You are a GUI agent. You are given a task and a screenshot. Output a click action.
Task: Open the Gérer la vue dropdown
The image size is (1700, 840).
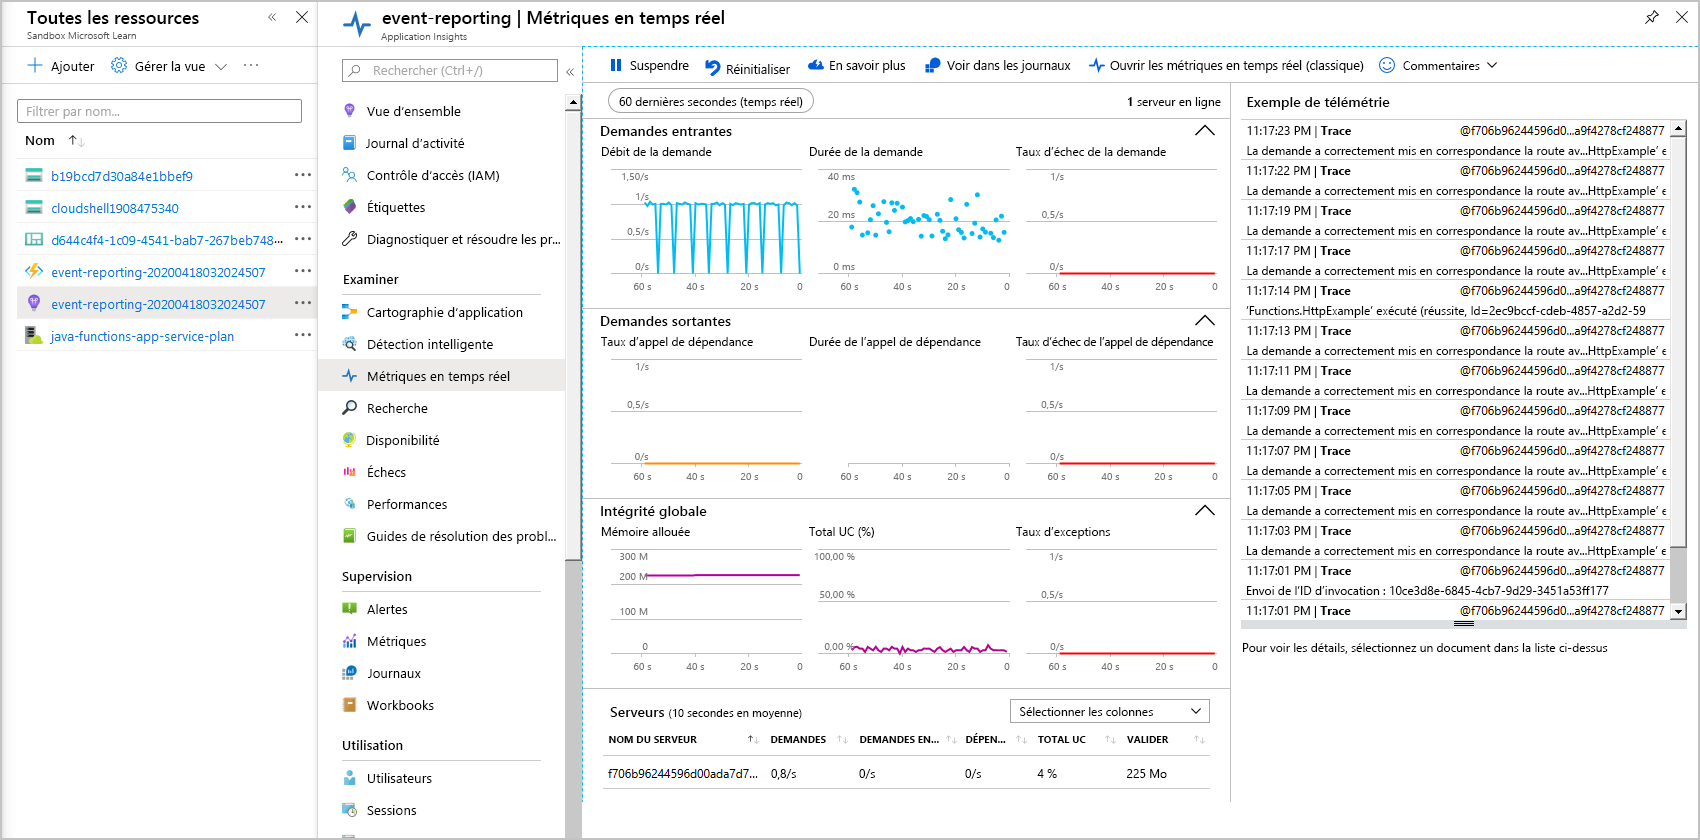tap(169, 66)
